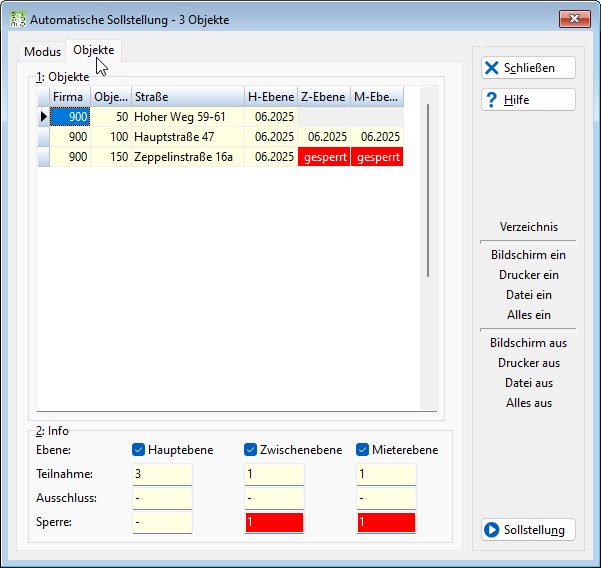This screenshot has height=568, width=601.
Task: Disable the Mieterebene checkbox
Action: click(x=362, y=450)
